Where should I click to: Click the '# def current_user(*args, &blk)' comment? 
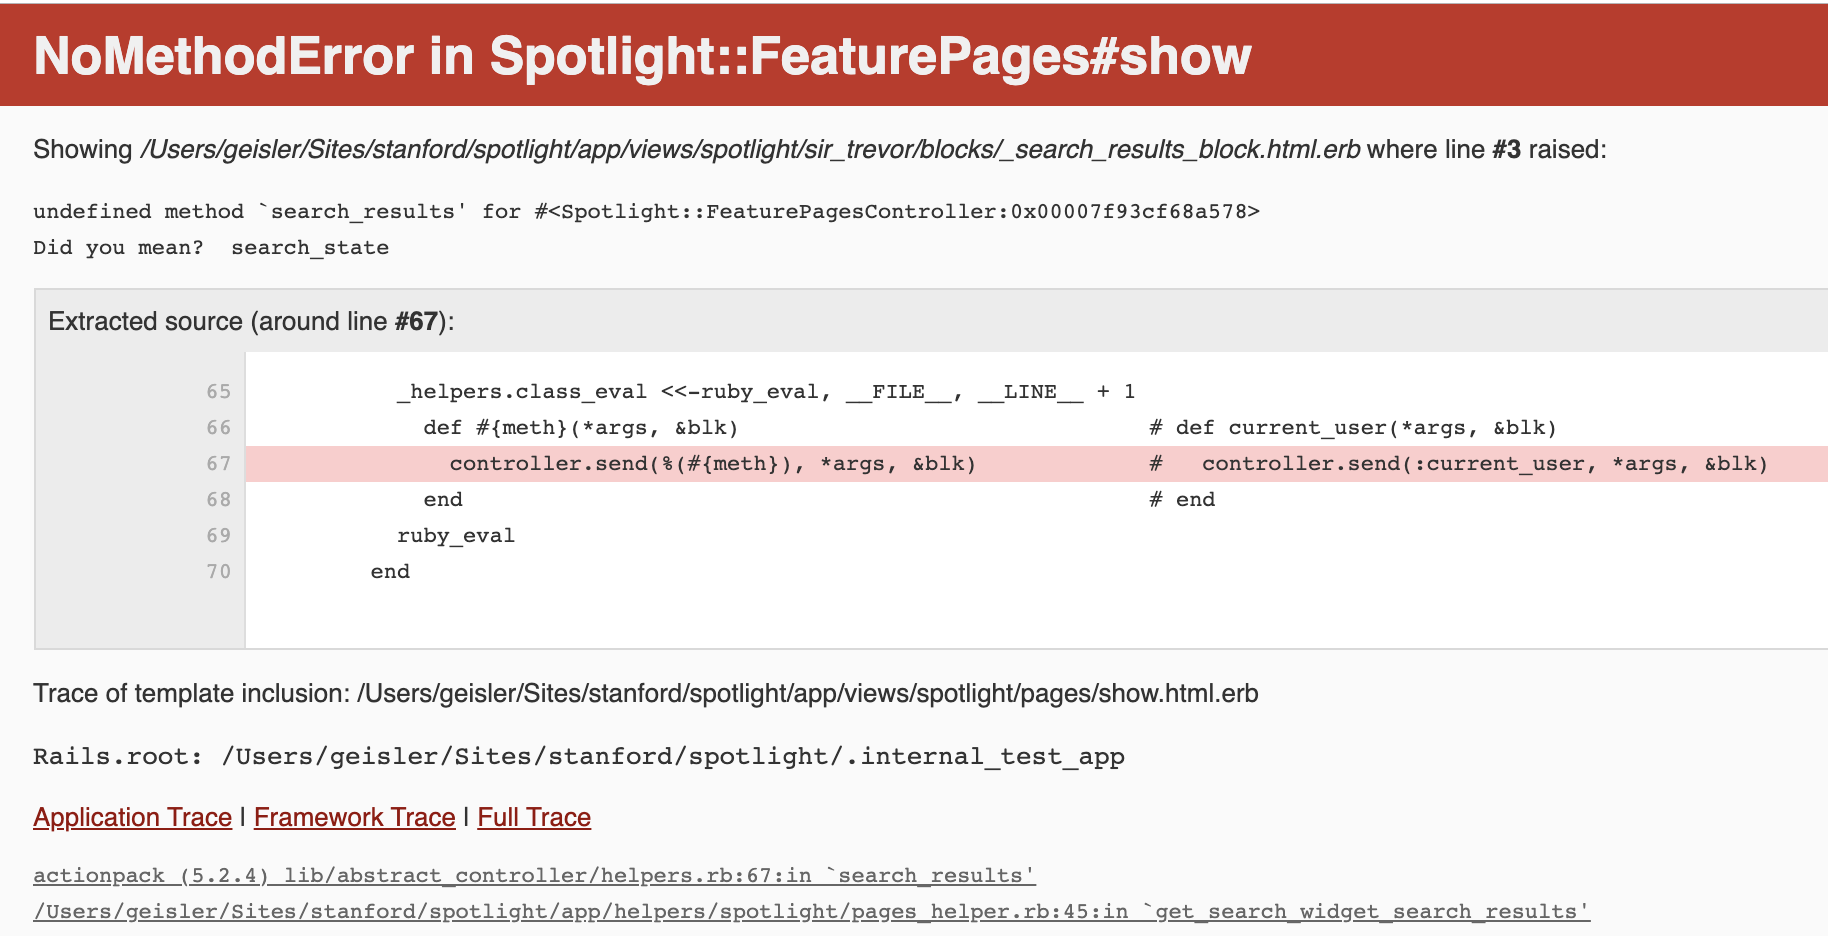pos(1353,427)
